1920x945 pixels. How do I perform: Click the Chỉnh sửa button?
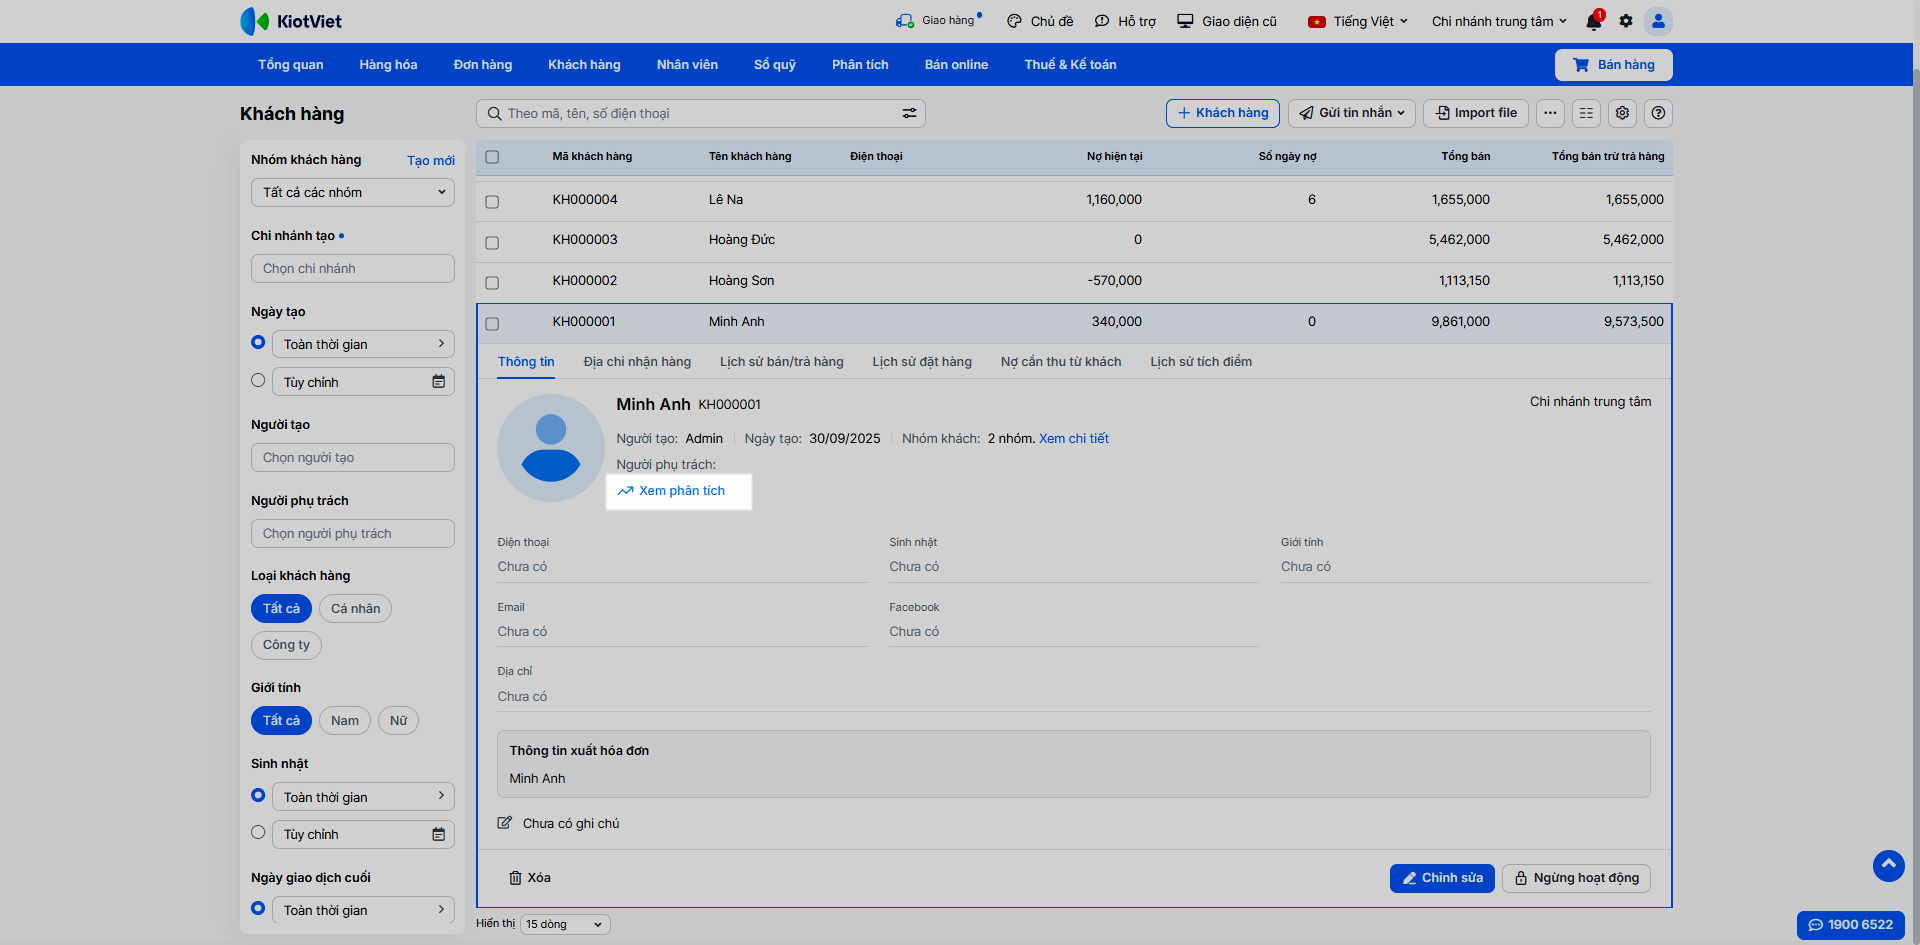(1442, 878)
